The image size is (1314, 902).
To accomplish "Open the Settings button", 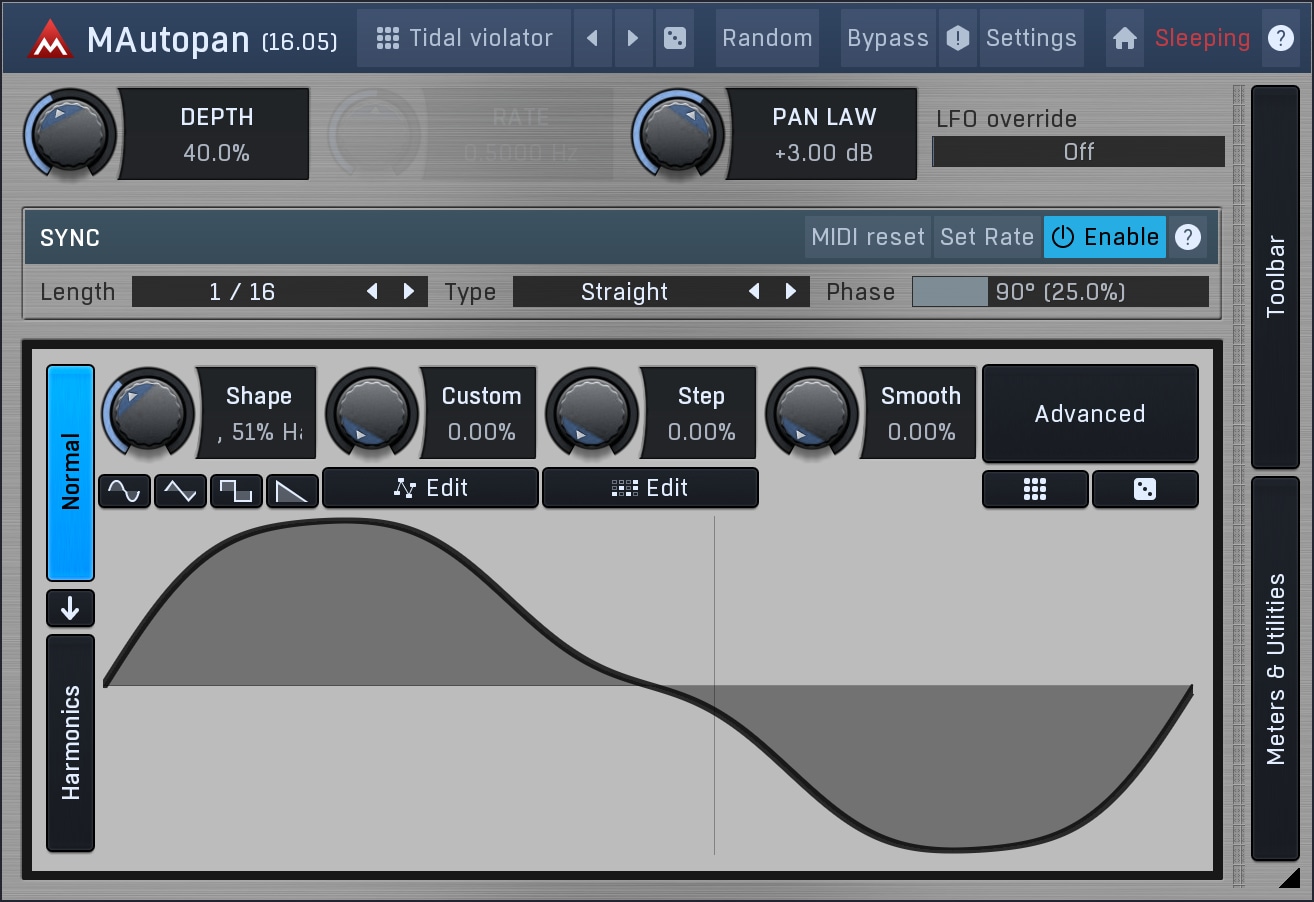I will (1031, 38).
